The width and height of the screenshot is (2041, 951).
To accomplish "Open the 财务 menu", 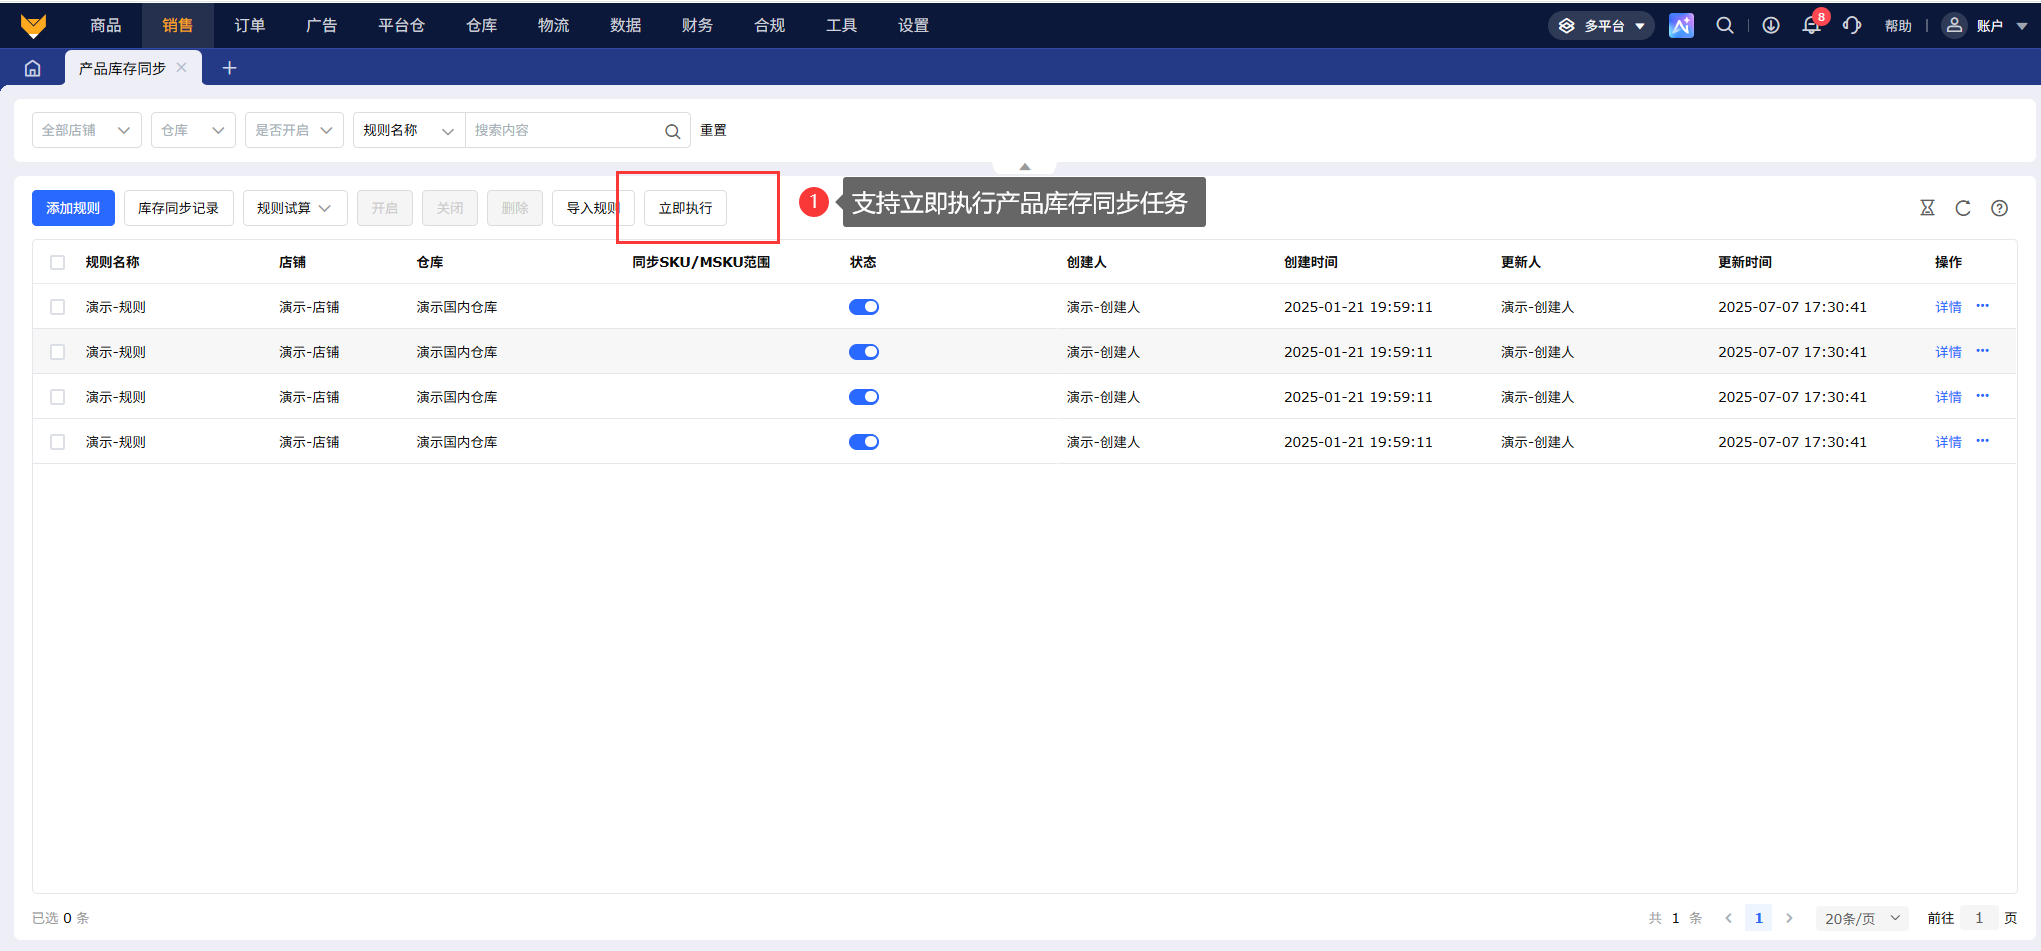I will click(697, 25).
